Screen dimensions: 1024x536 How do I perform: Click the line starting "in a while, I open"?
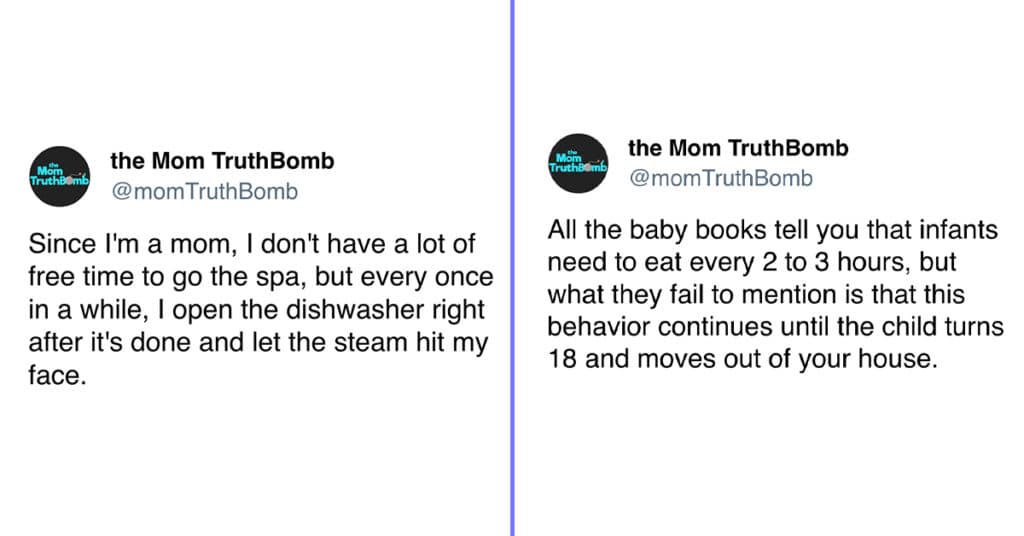(257, 309)
